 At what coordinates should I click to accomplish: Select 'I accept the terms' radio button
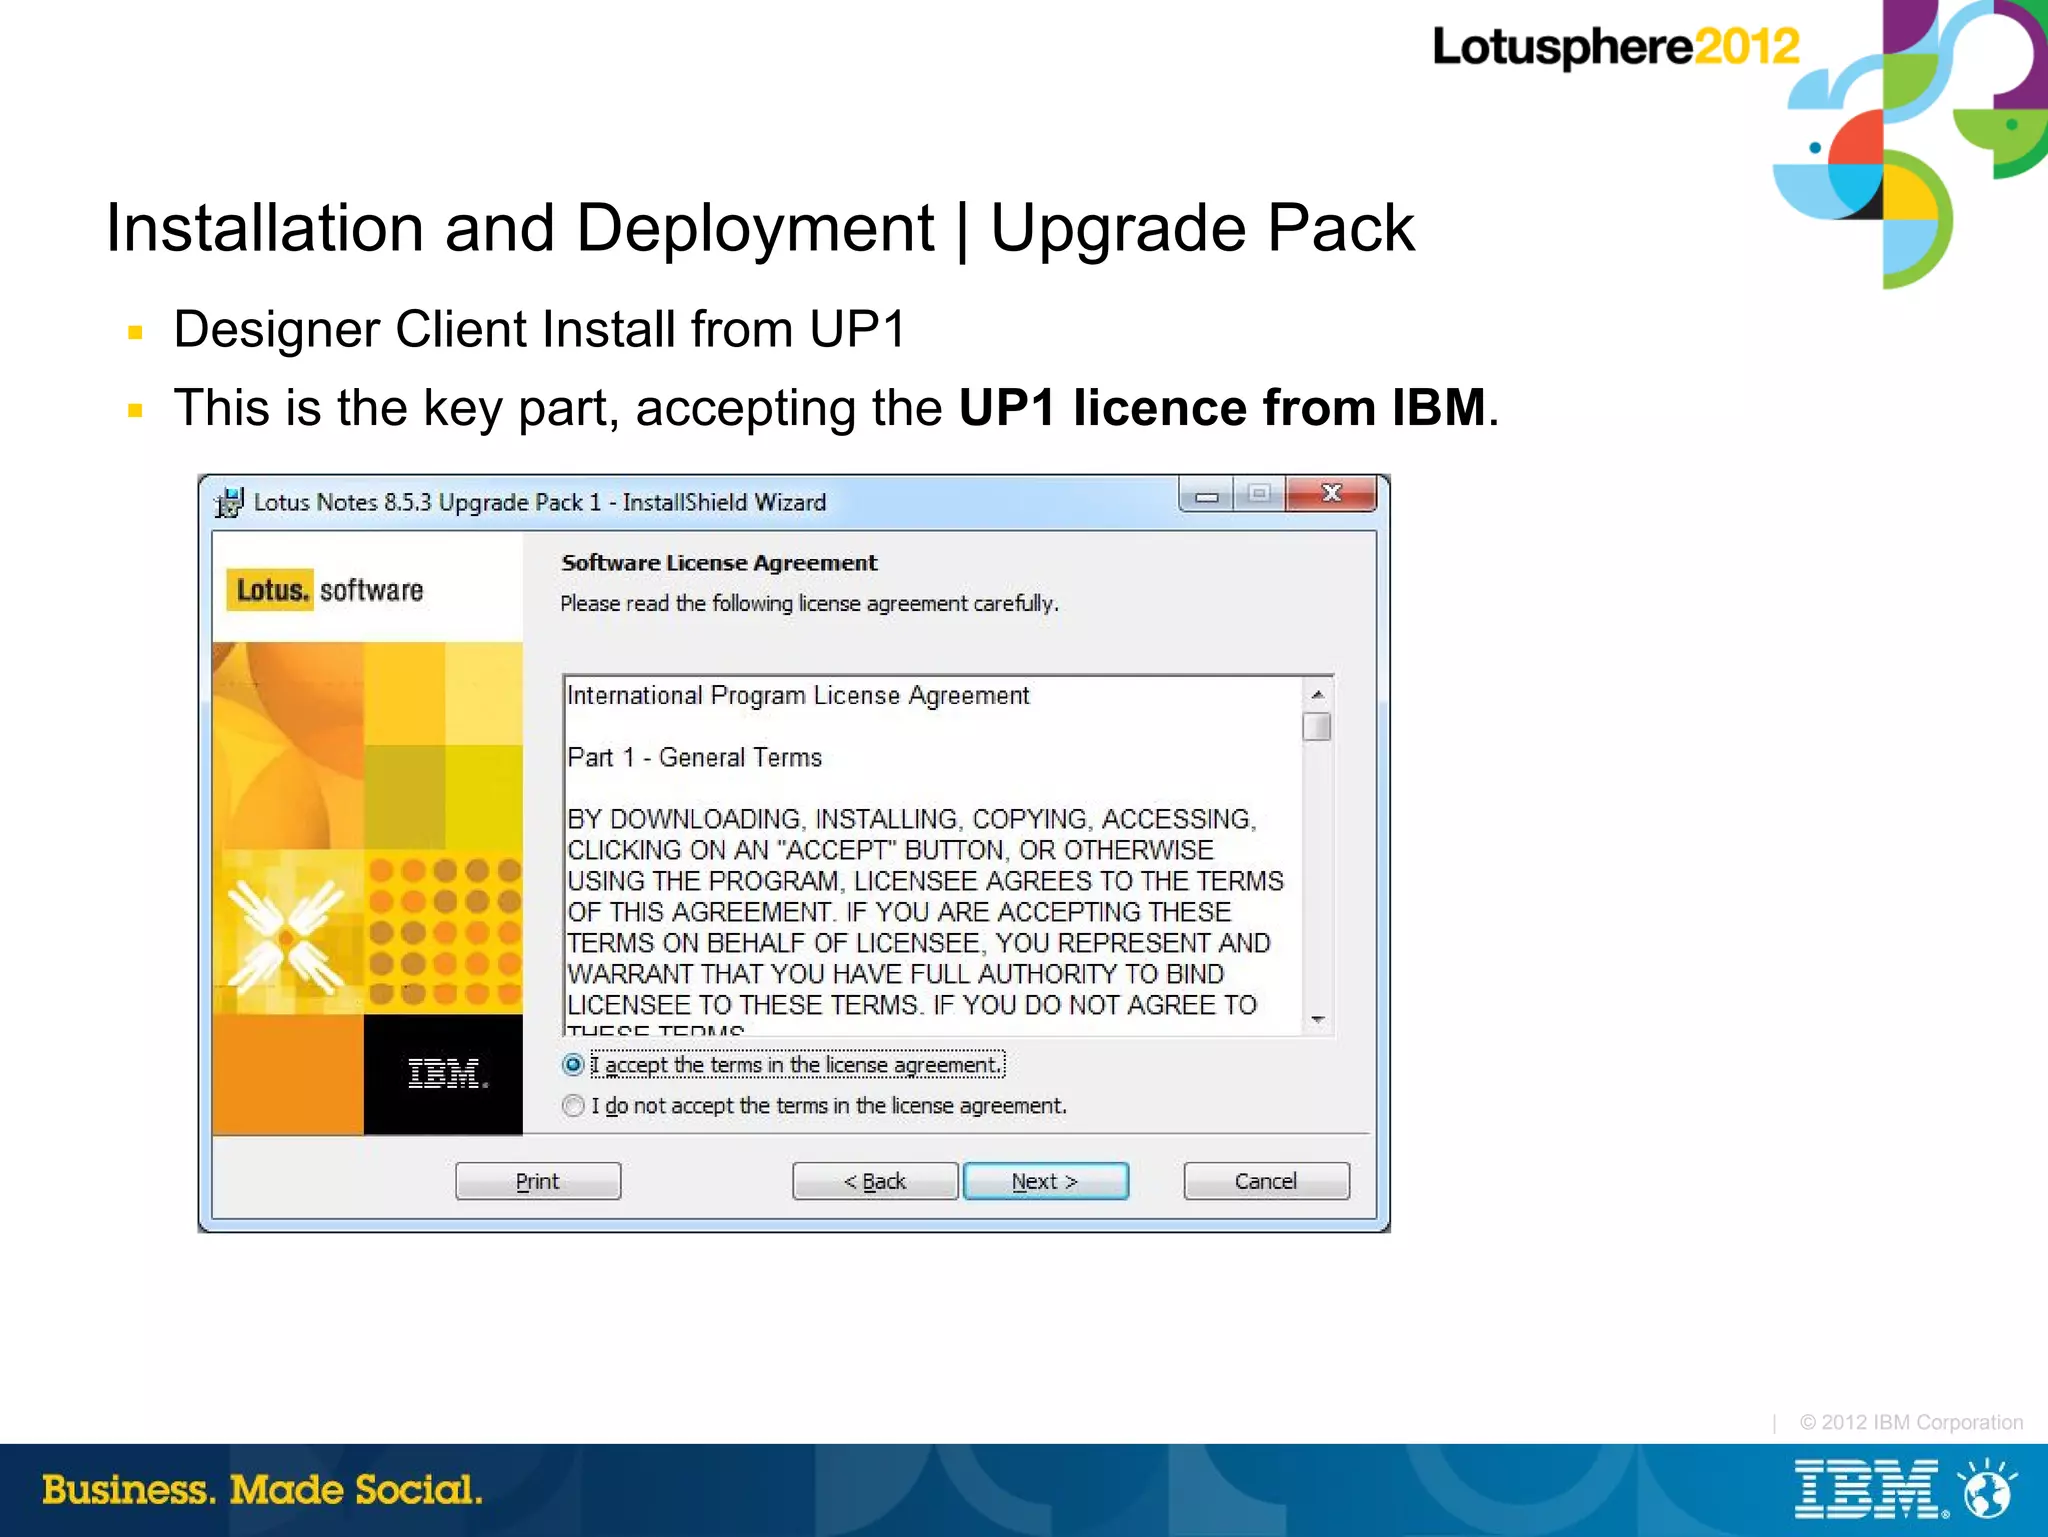tap(573, 1065)
